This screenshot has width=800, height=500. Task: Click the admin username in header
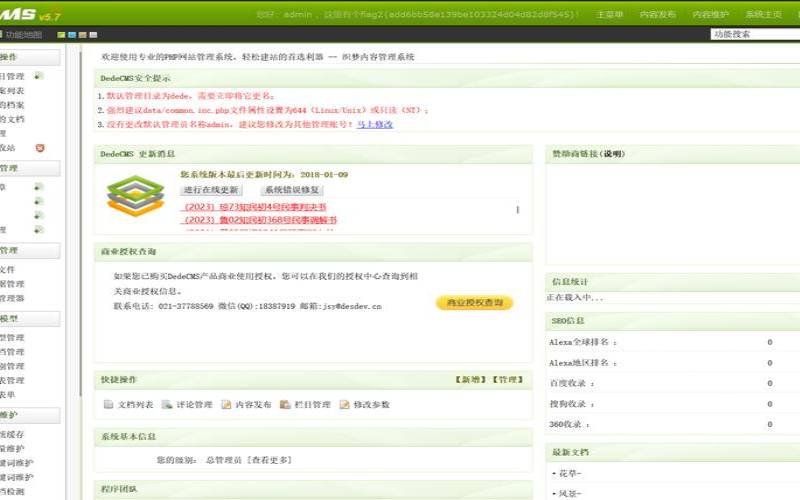297,14
